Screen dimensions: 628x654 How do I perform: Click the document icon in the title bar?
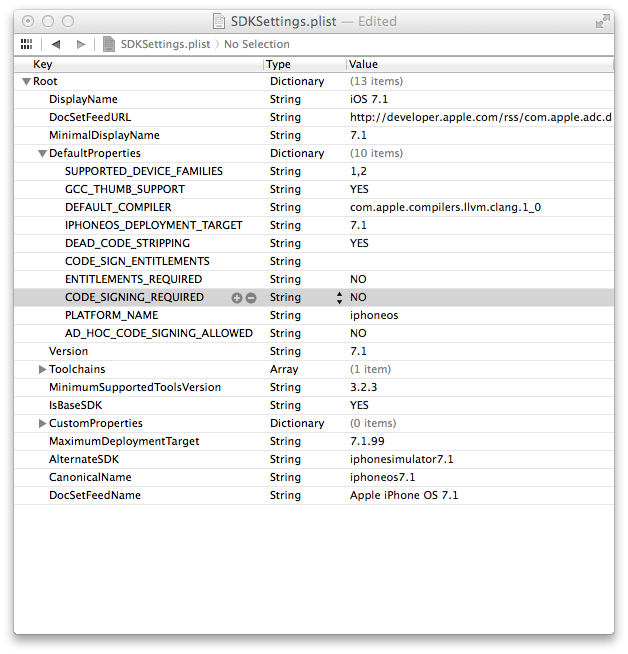219,21
